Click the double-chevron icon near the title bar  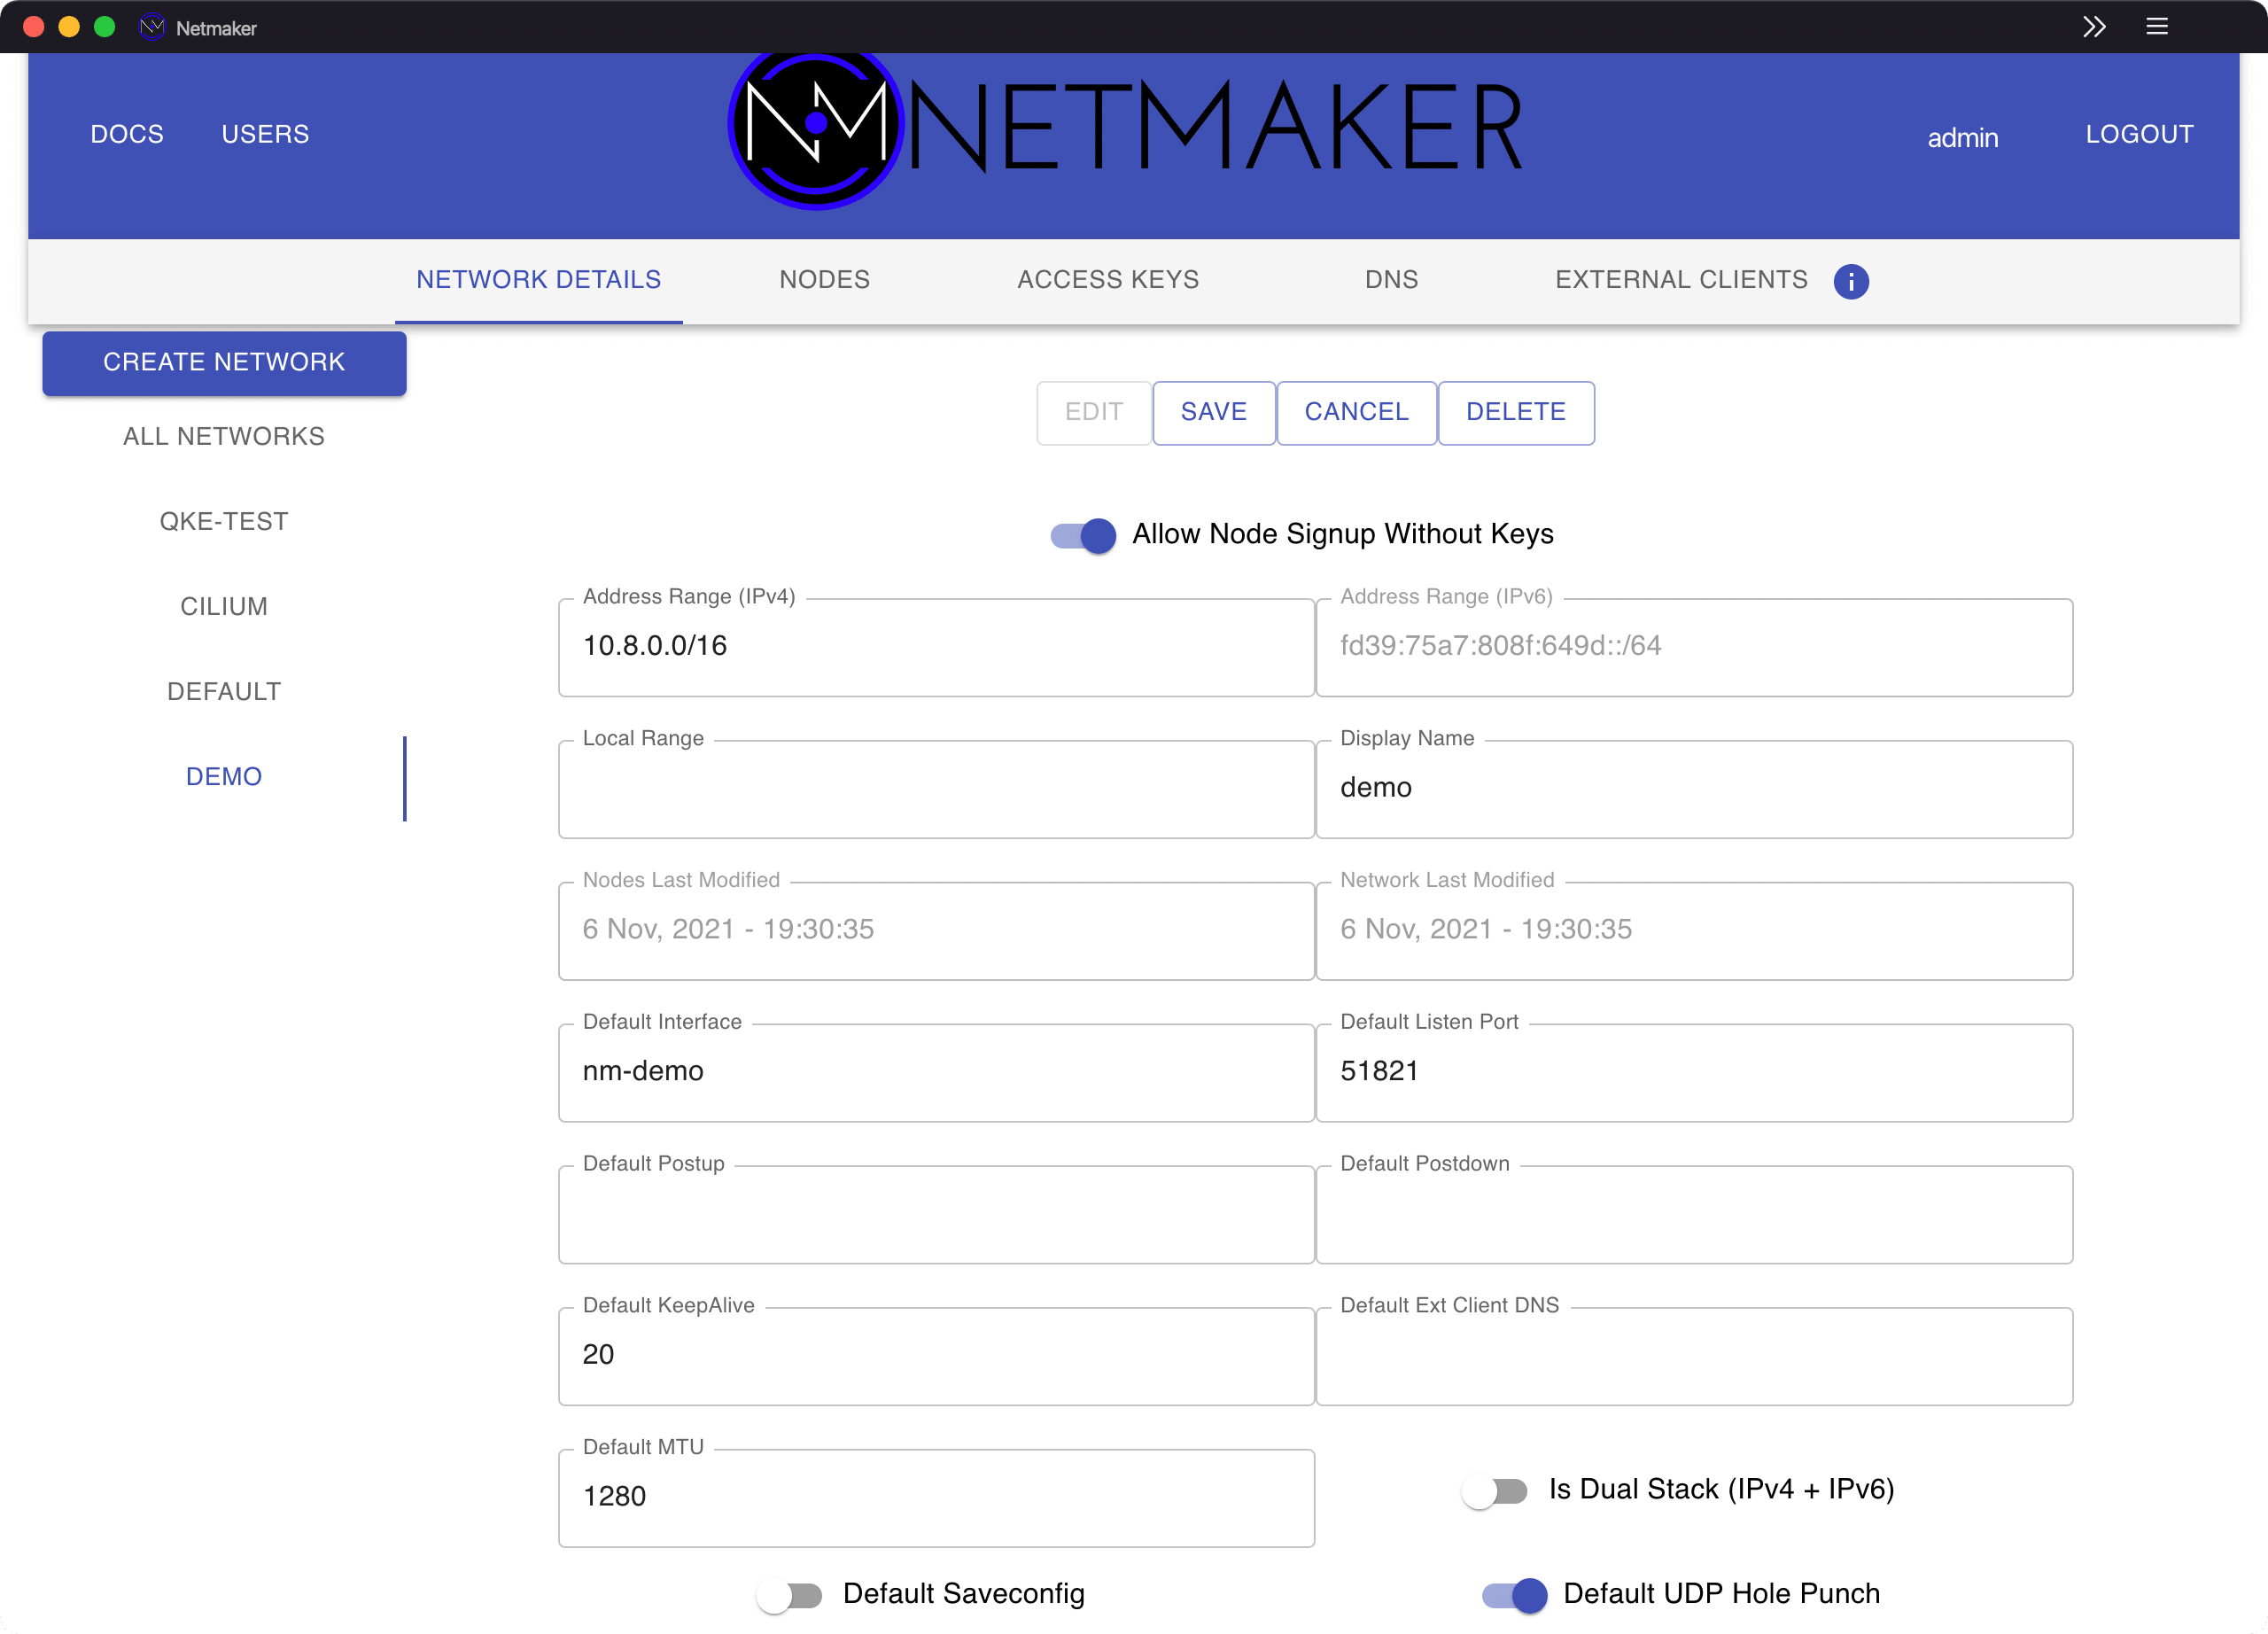(2094, 27)
